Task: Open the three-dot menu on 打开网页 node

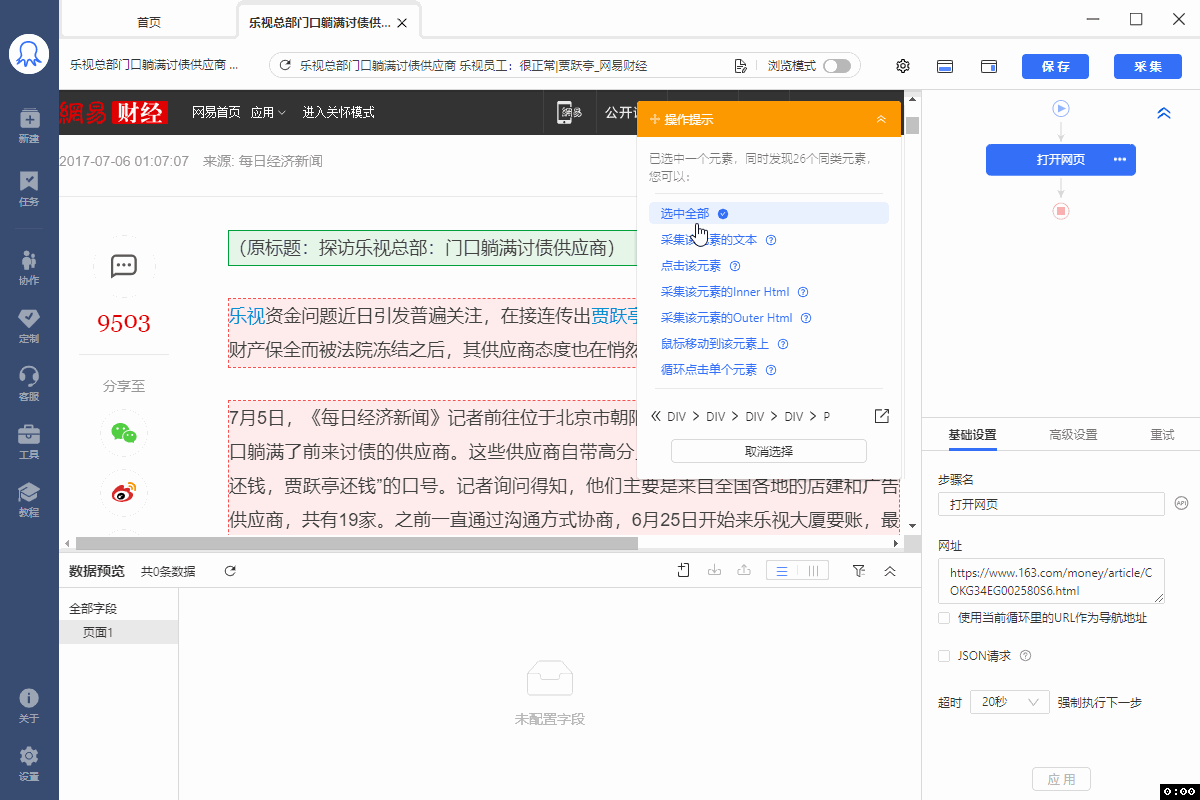Action: [x=1119, y=160]
